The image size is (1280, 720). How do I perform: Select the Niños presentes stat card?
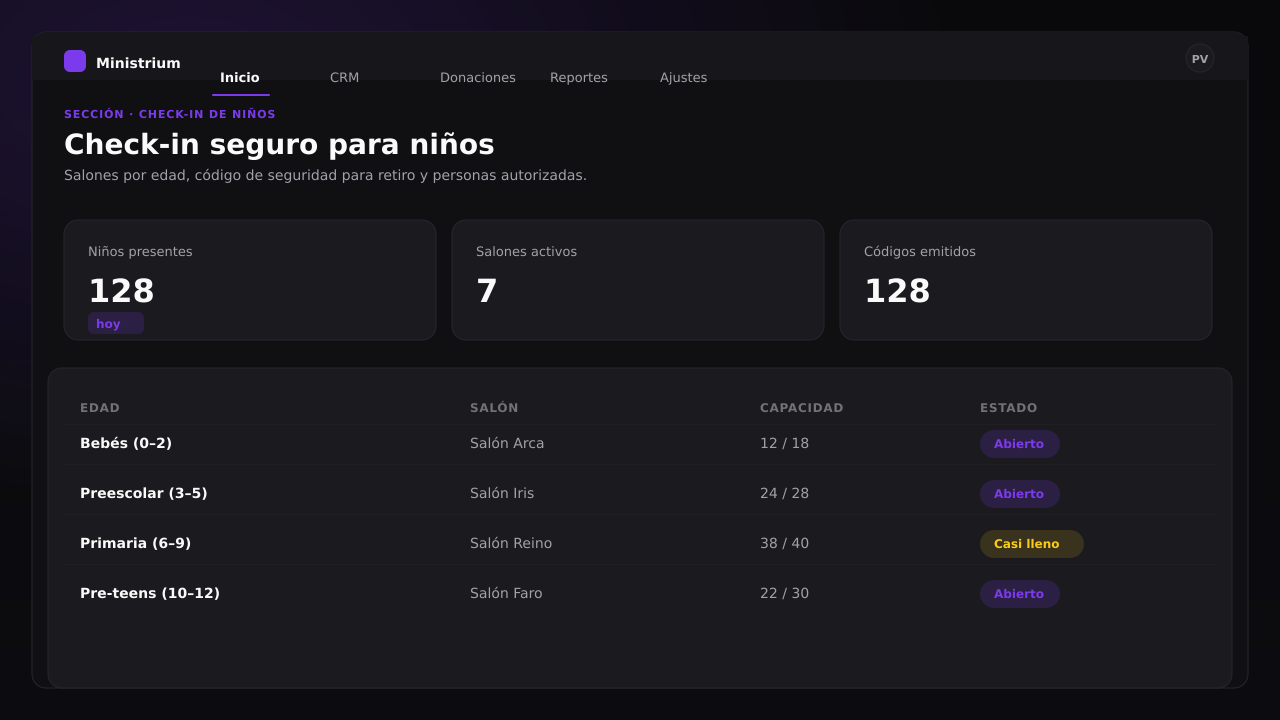pyautogui.click(x=250, y=280)
